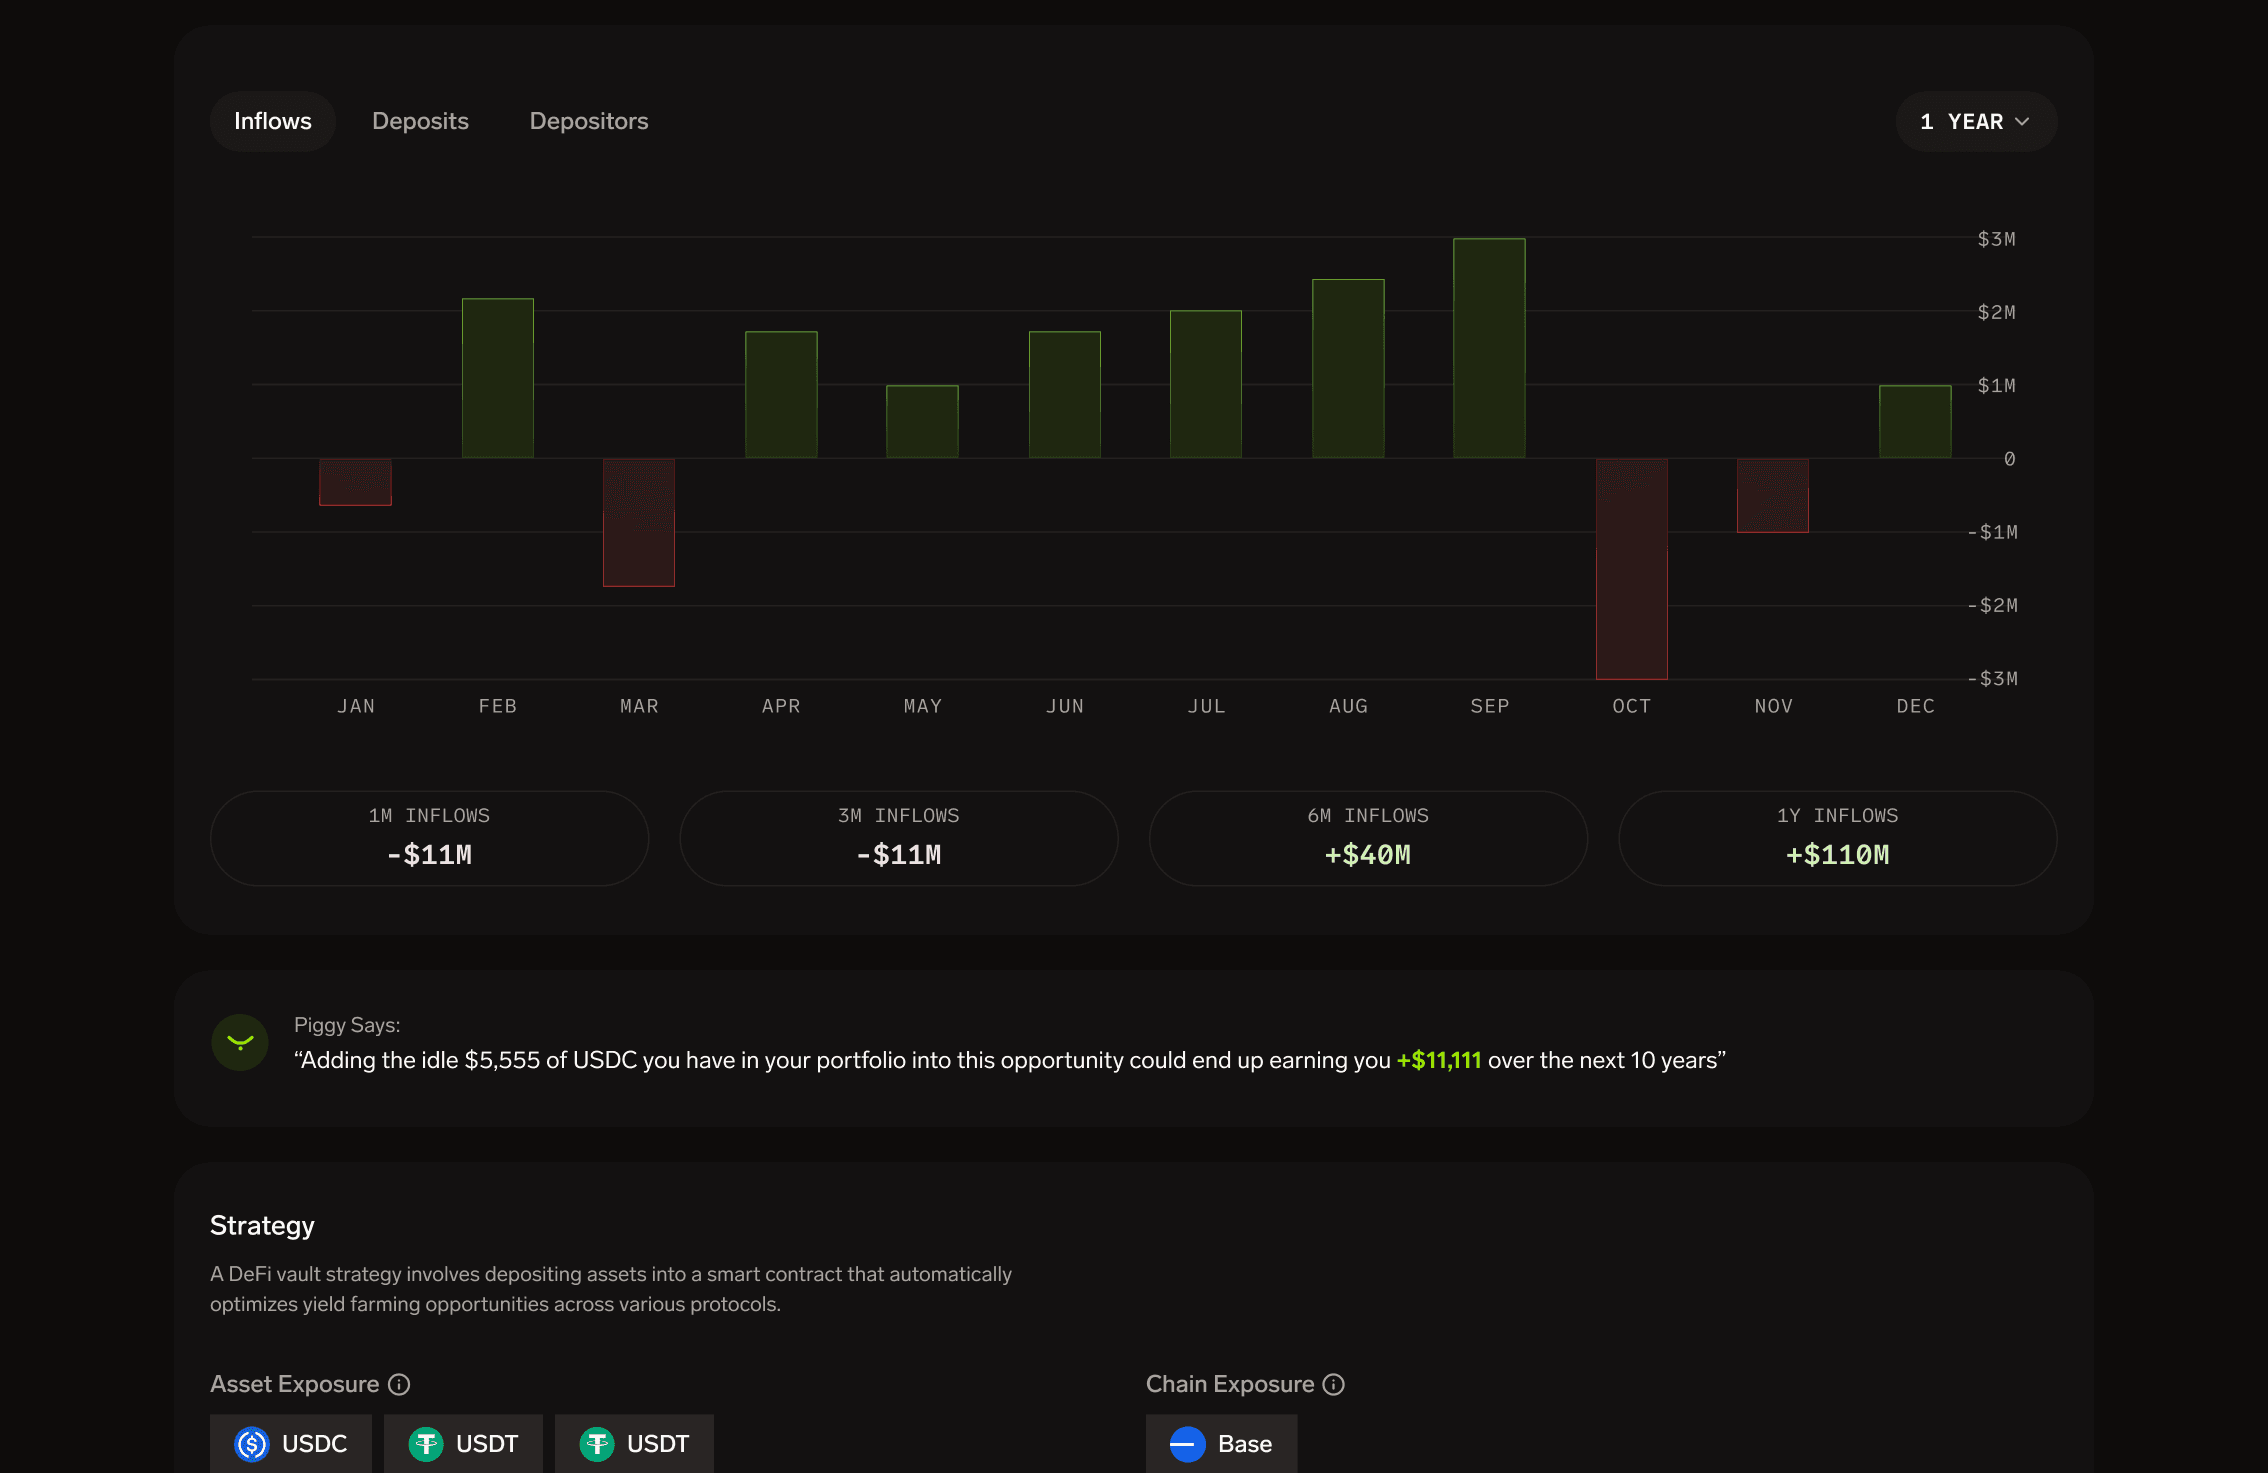Click the MAR red outflow bar

tap(639, 522)
